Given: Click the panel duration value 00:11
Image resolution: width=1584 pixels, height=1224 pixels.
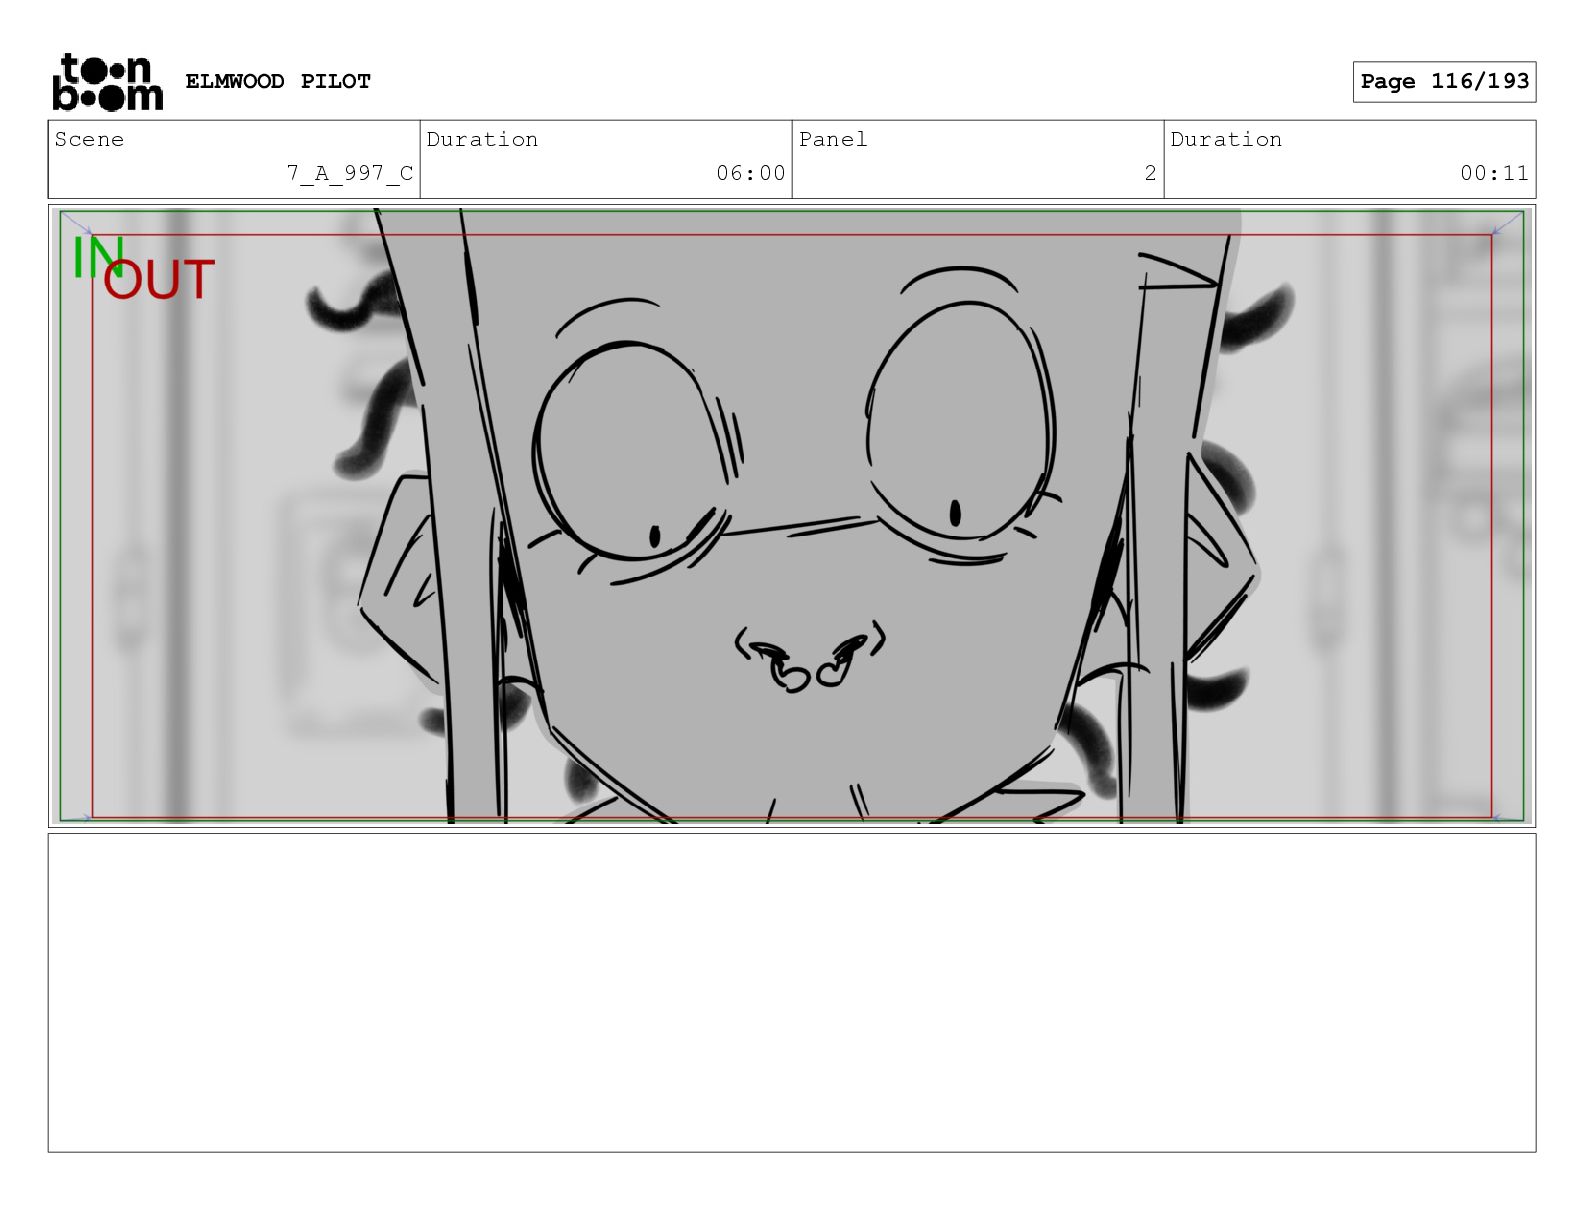Looking at the screenshot, I should (x=1494, y=173).
